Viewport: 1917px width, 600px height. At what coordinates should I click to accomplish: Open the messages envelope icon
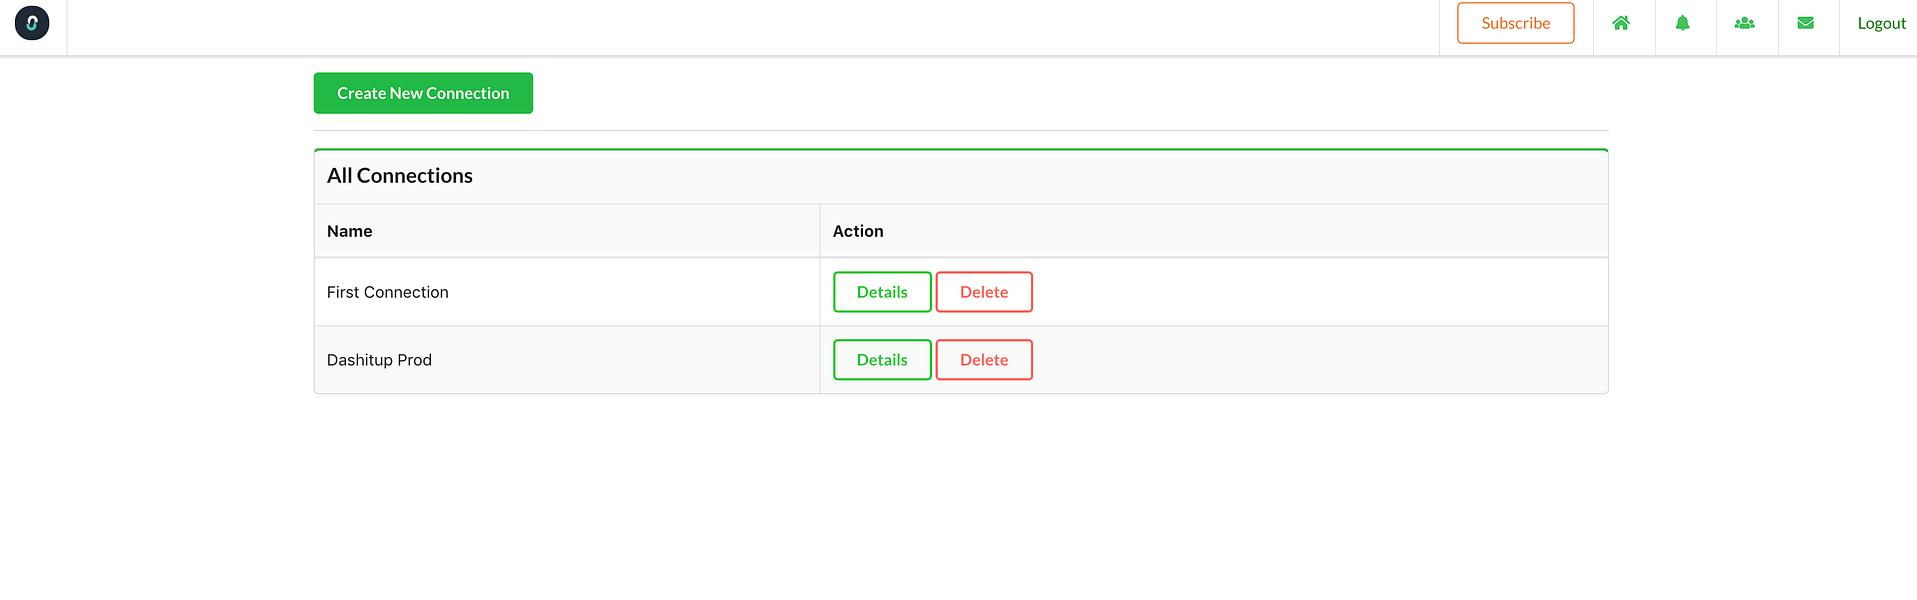[x=1806, y=23]
